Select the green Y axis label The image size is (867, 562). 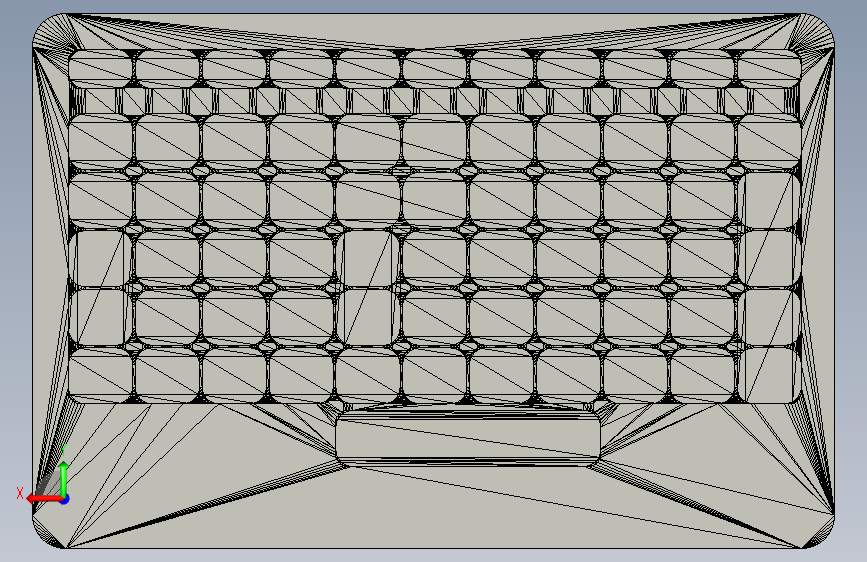[63, 450]
